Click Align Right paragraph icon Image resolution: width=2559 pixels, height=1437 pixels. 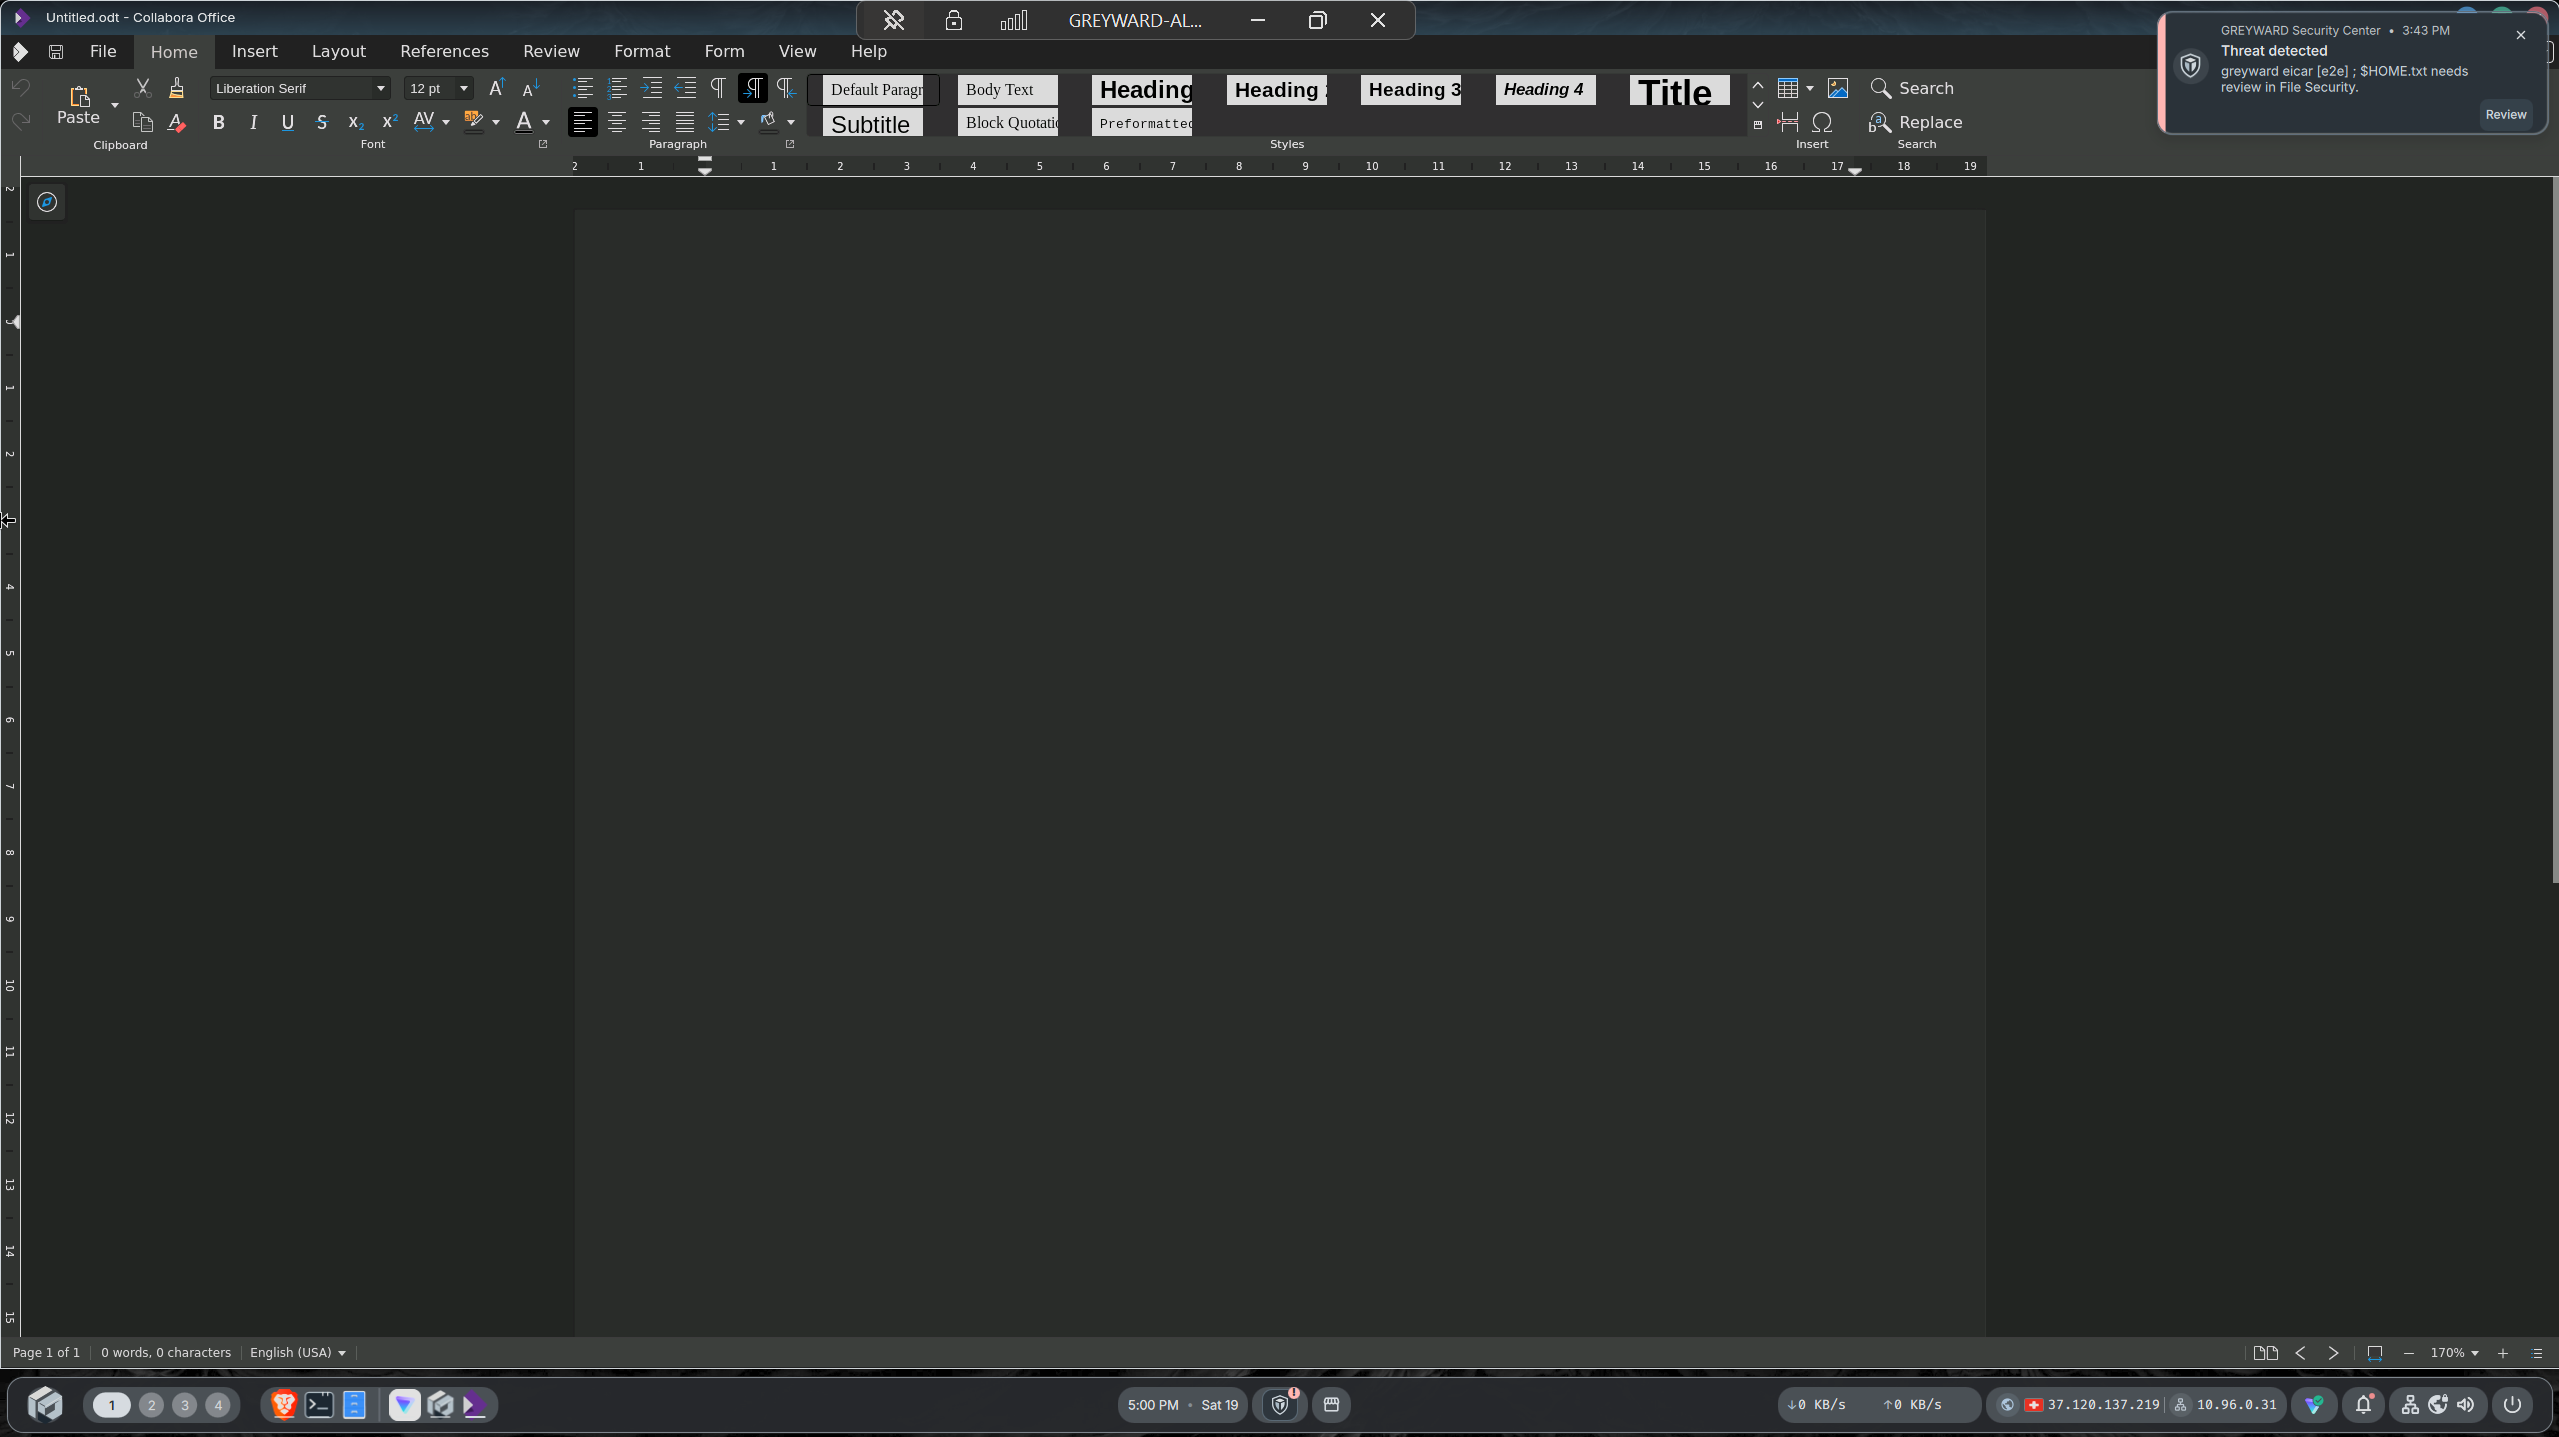click(651, 122)
